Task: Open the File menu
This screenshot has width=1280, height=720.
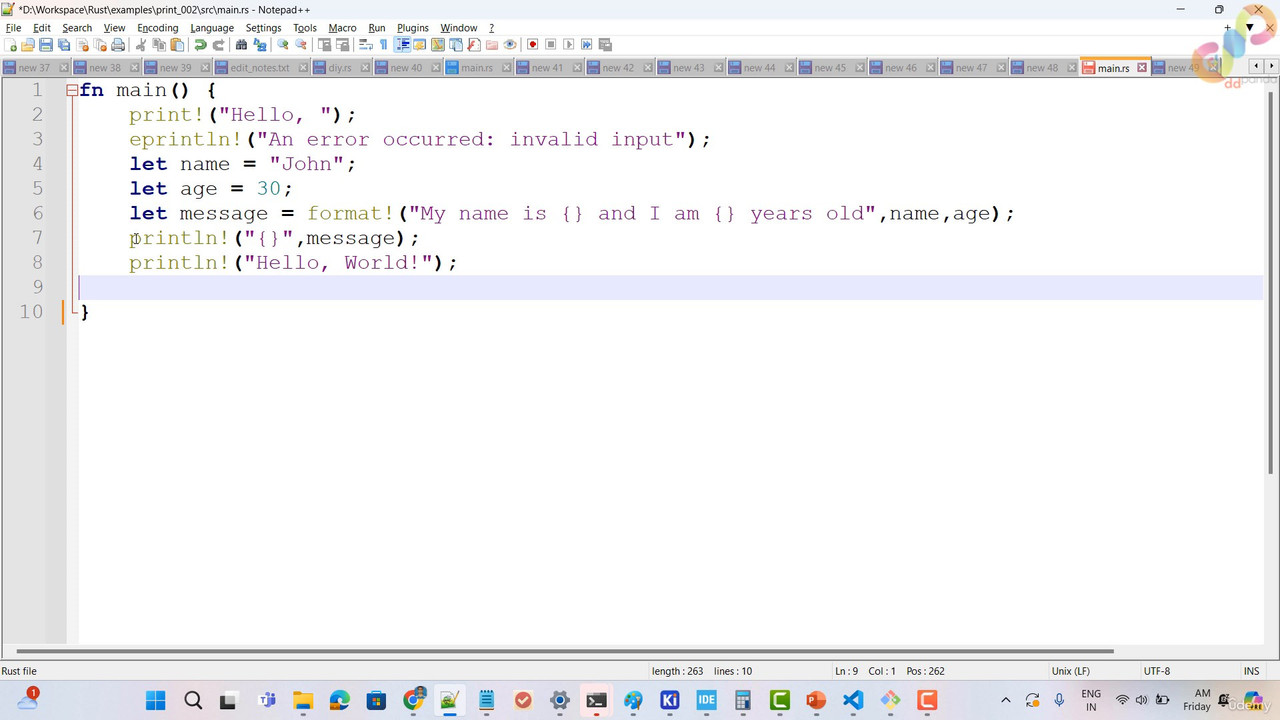Action: [x=13, y=28]
